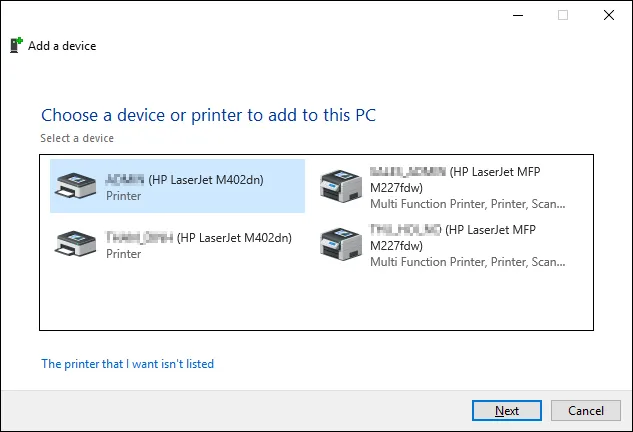Click the "Add a device" window title text
This screenshot has height=432, width=633.
(x=62, y=46)
